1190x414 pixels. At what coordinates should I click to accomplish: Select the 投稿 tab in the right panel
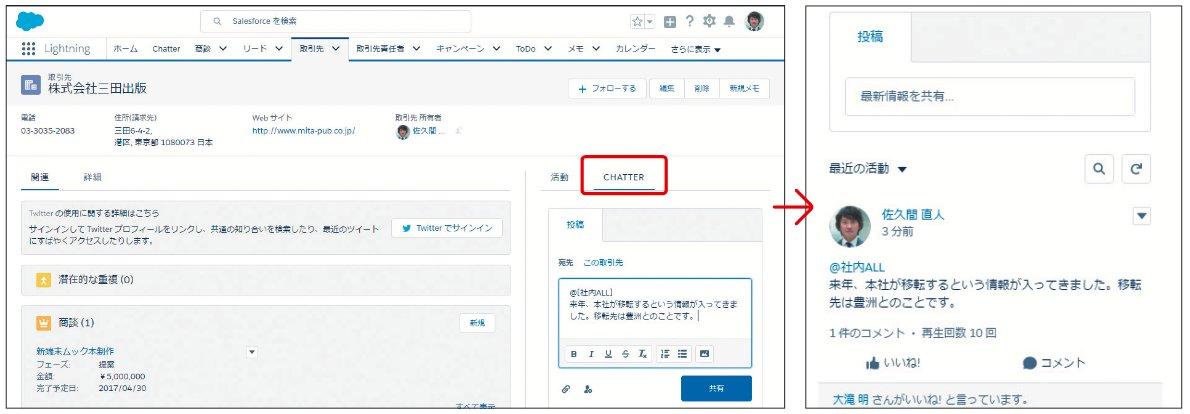click(870, 37)
